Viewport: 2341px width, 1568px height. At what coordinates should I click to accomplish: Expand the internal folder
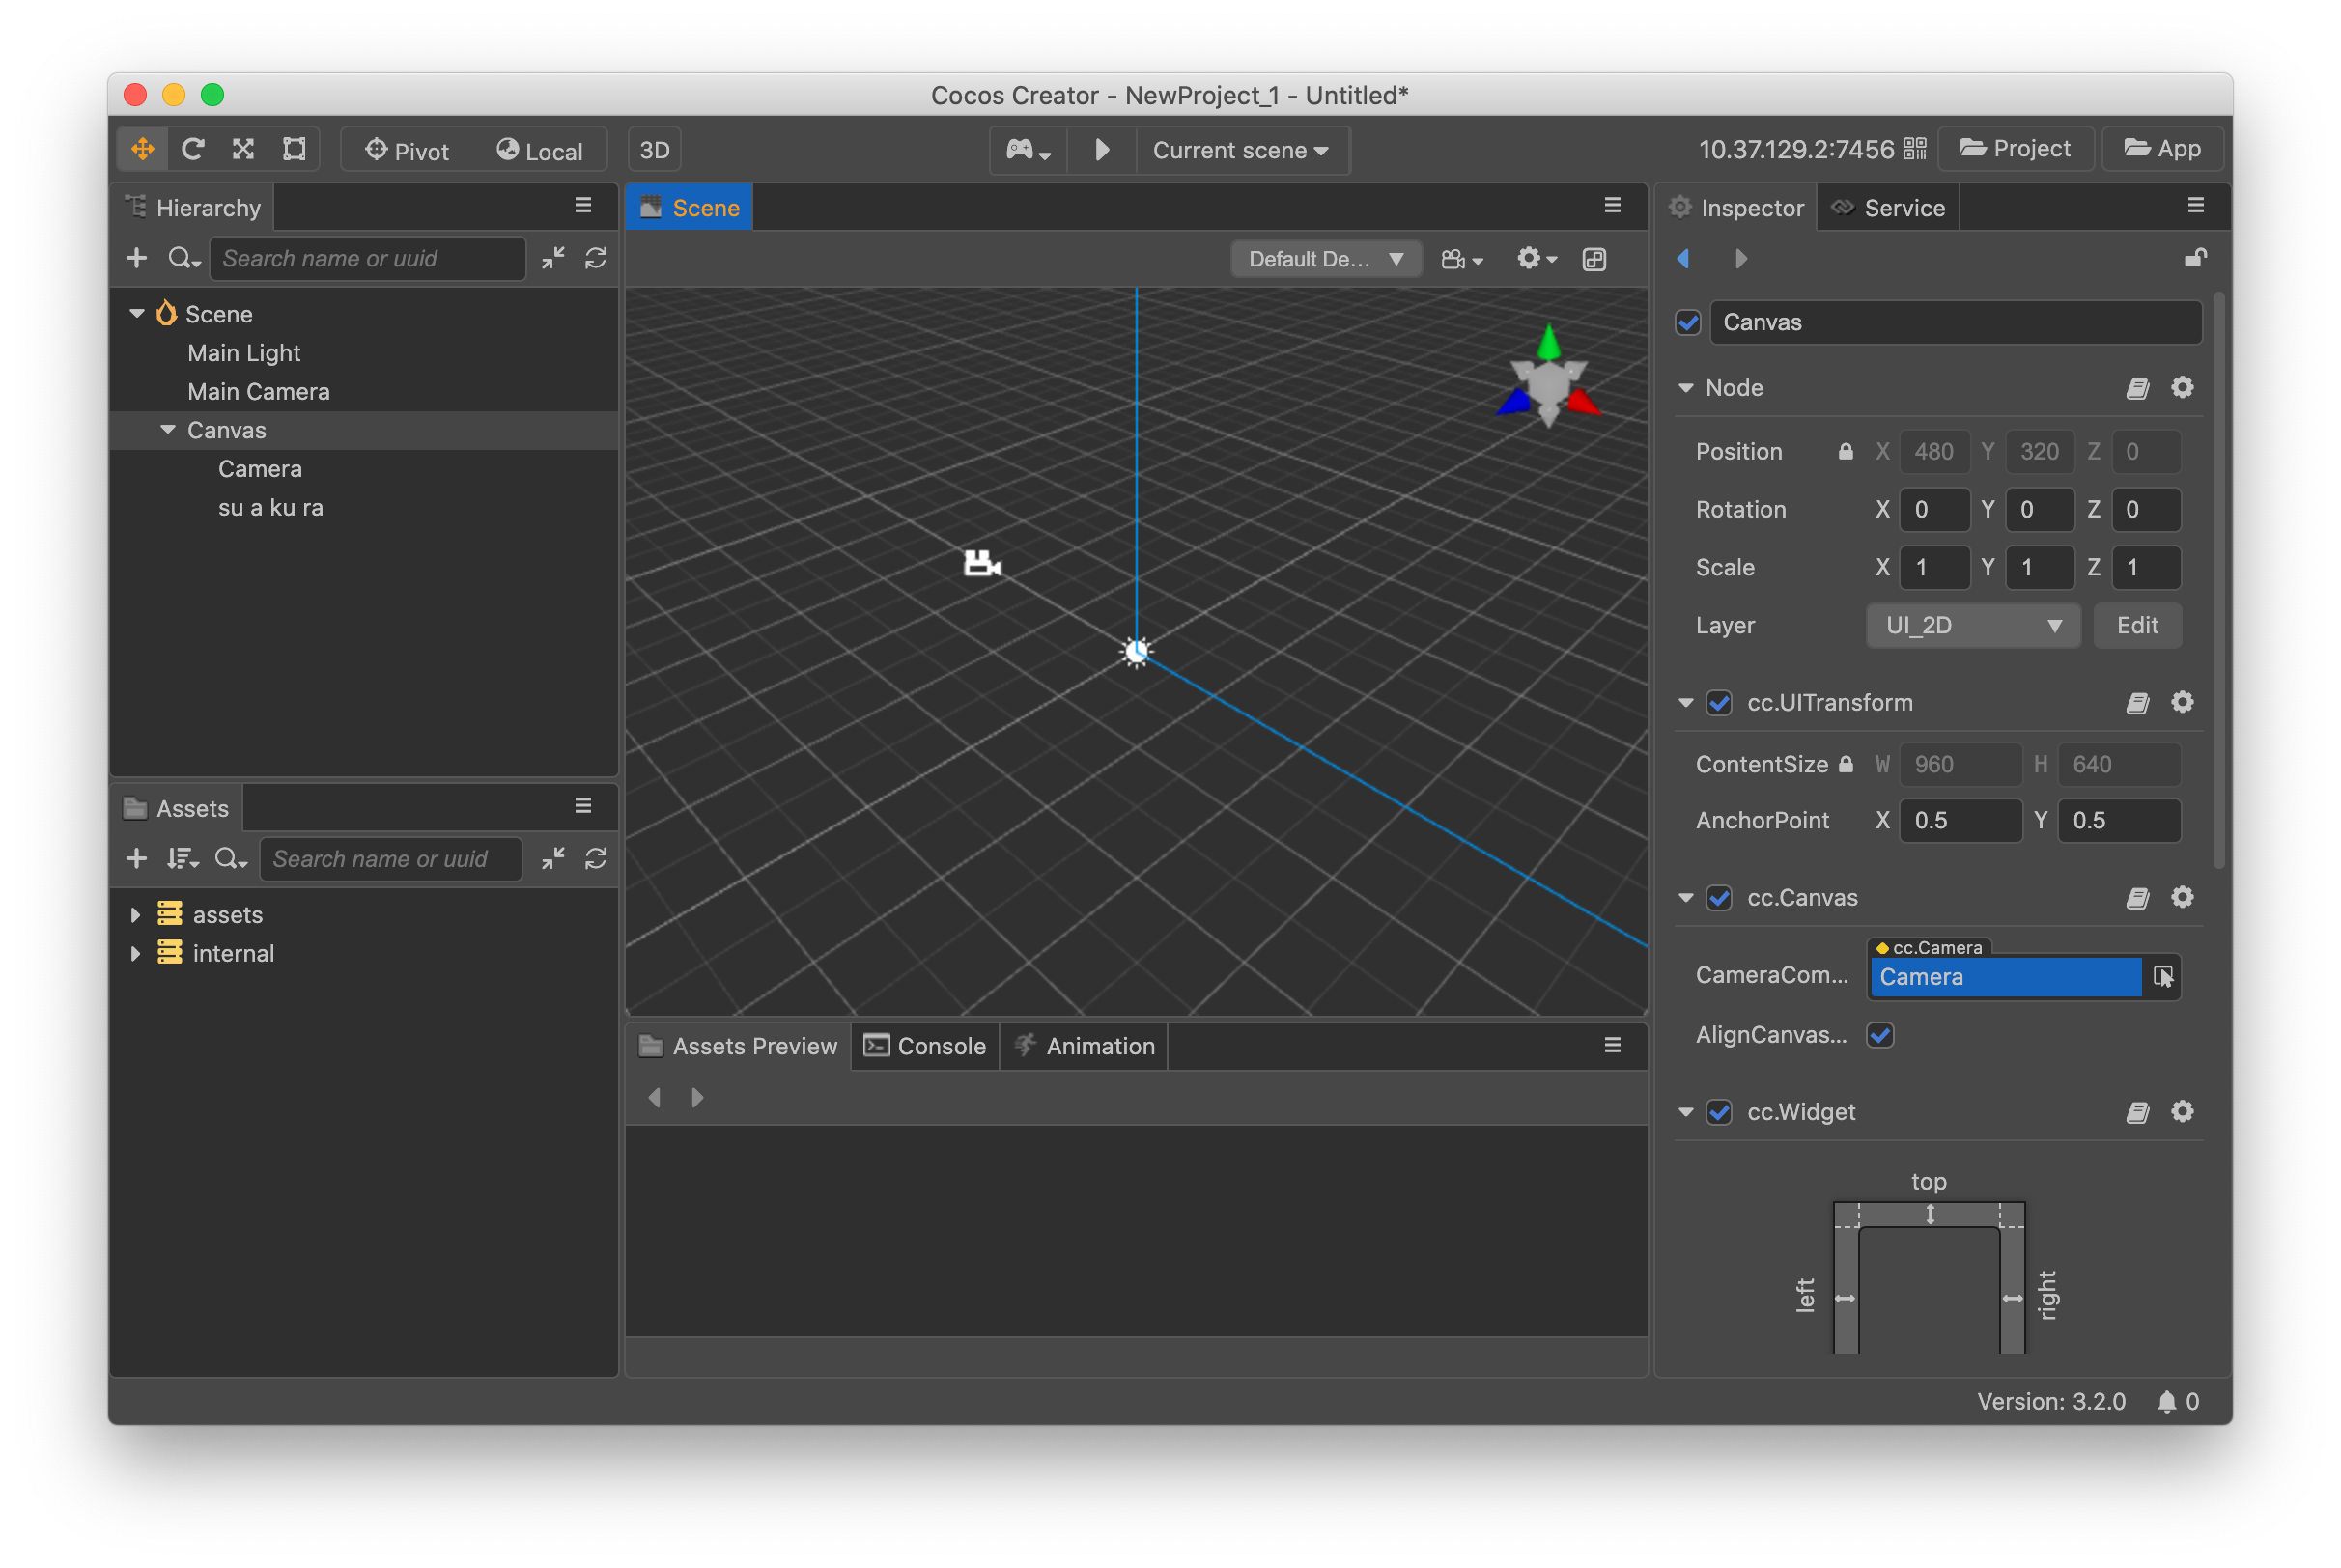click(135, 954)
